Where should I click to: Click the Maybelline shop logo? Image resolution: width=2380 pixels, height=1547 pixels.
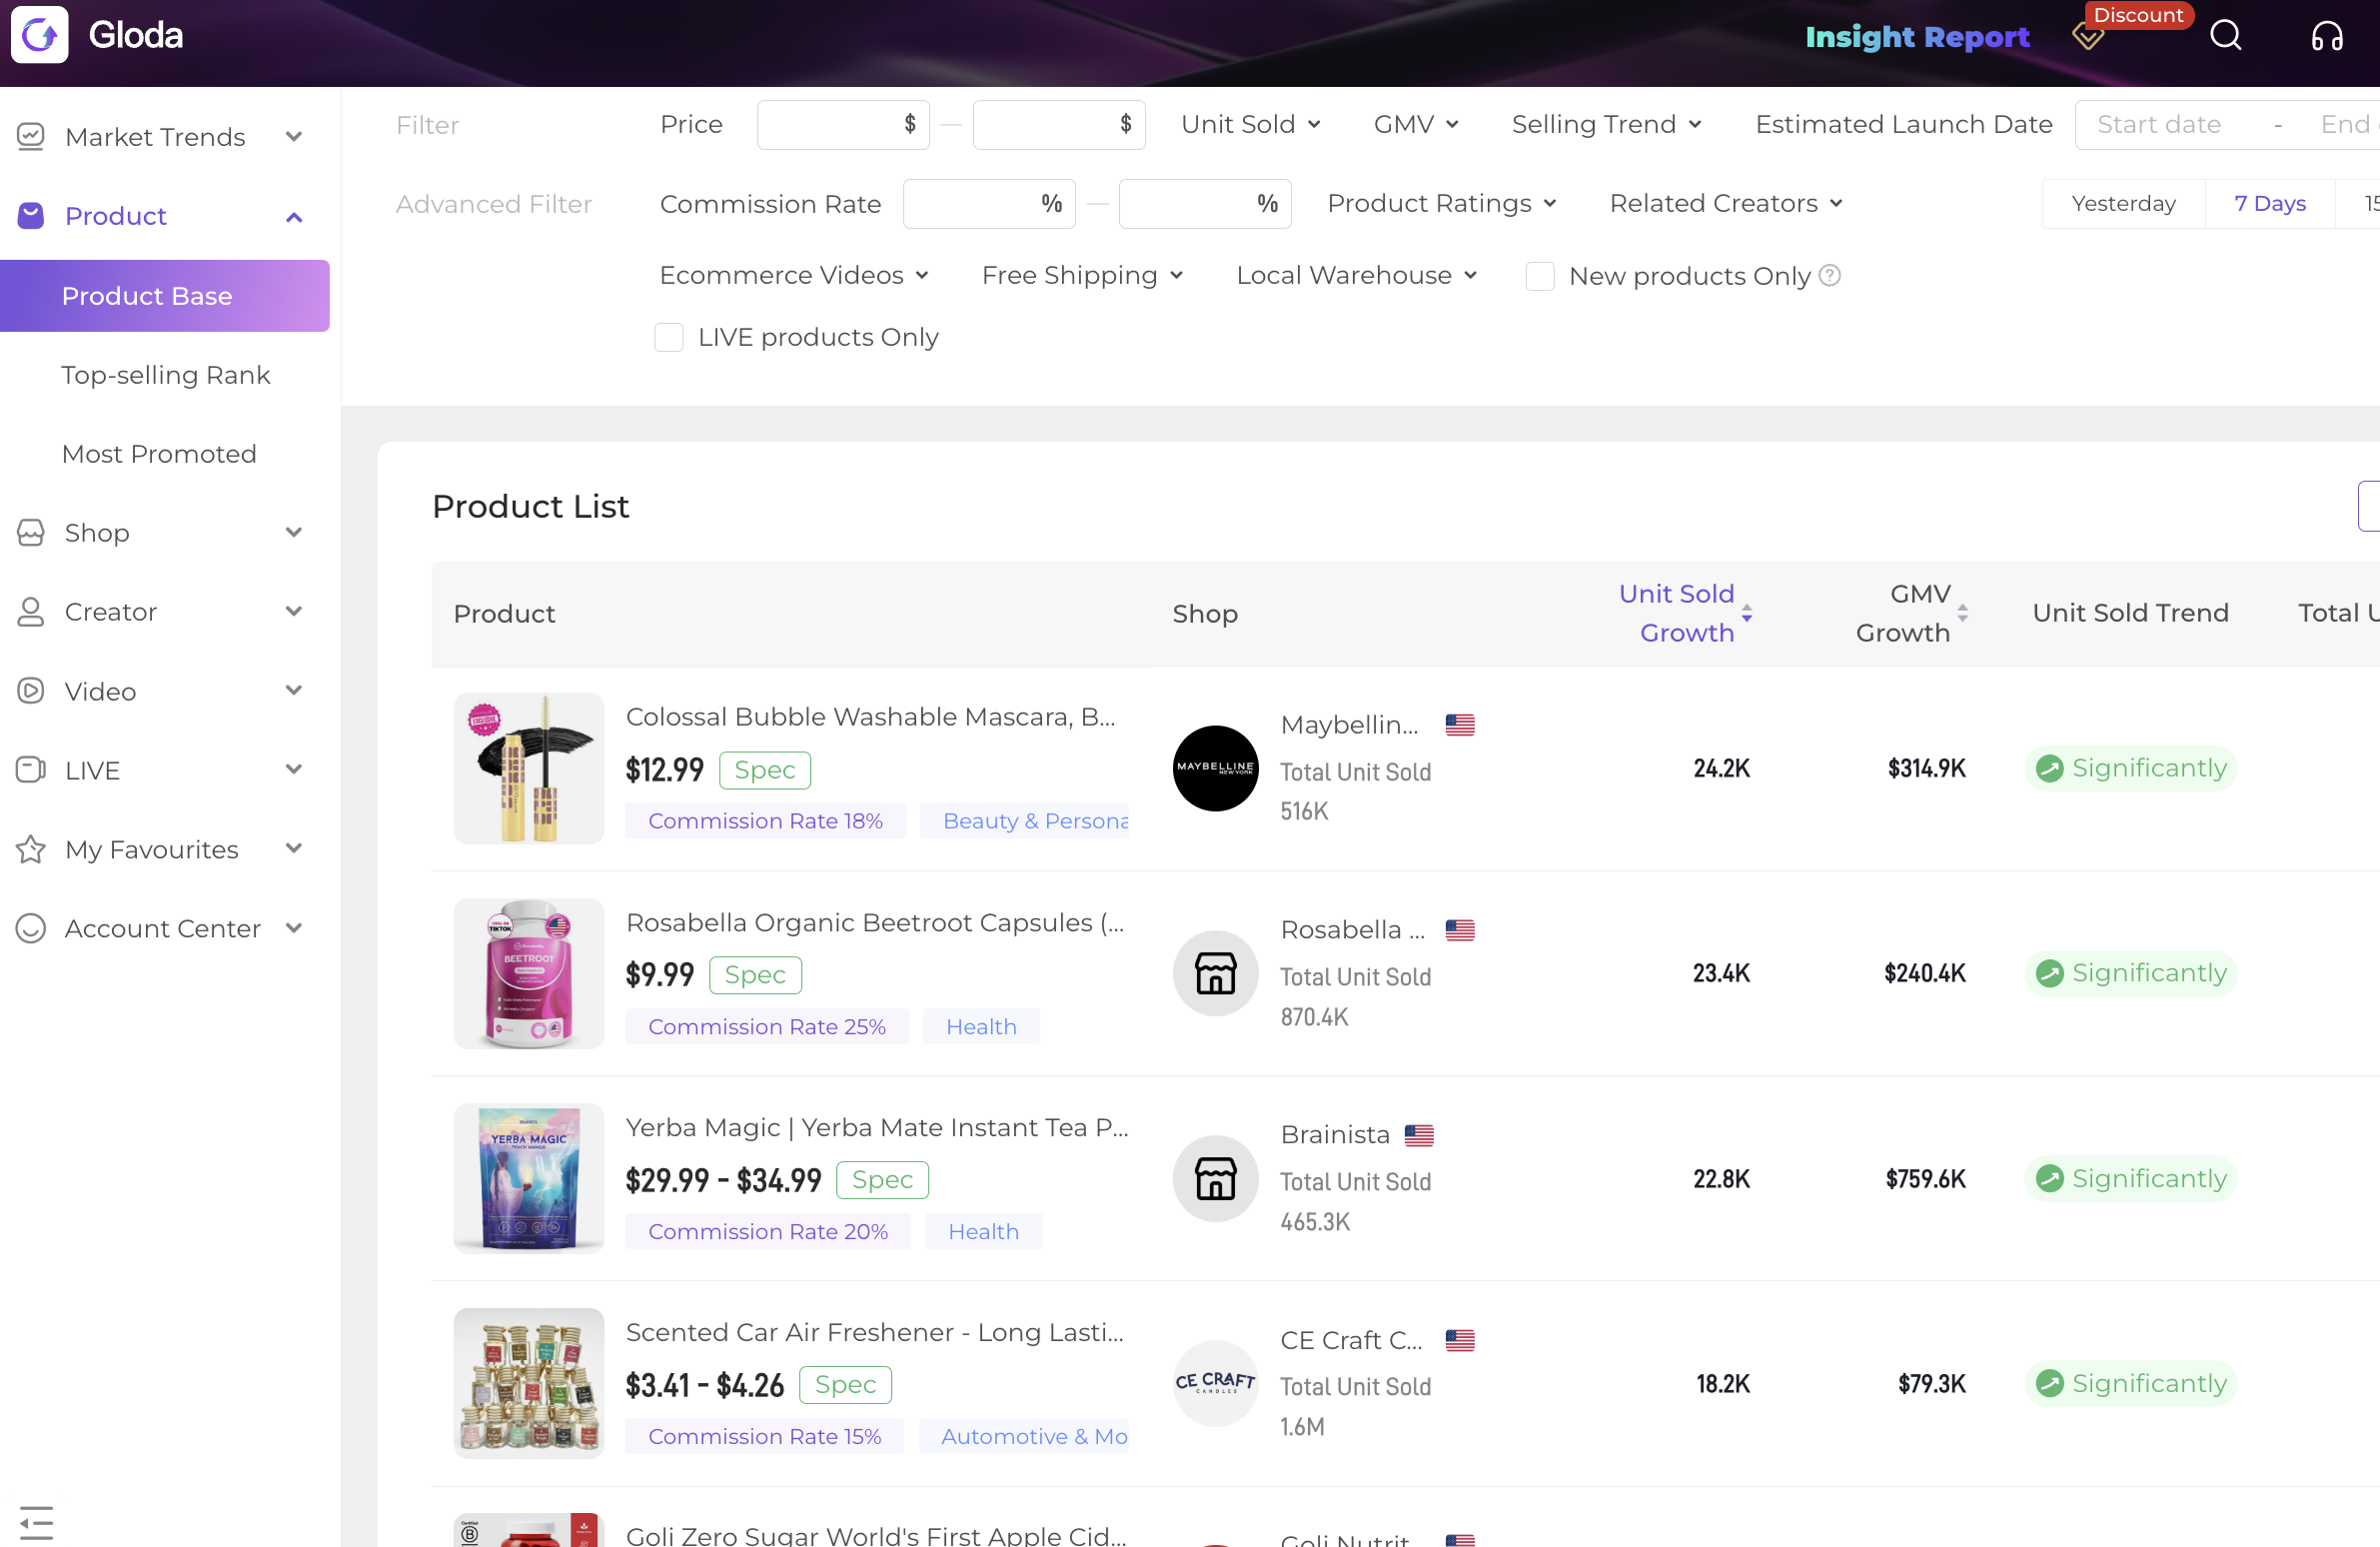coord(1215,768)
